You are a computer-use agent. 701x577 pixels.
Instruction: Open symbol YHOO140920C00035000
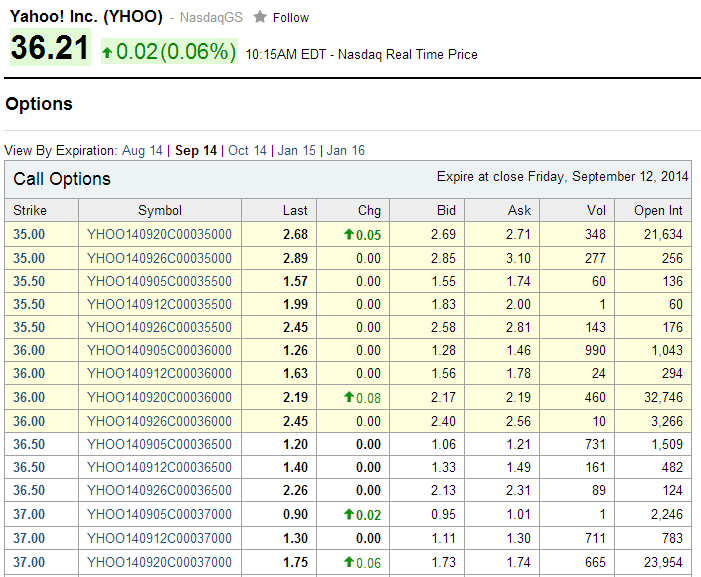(x=160, y=234)
